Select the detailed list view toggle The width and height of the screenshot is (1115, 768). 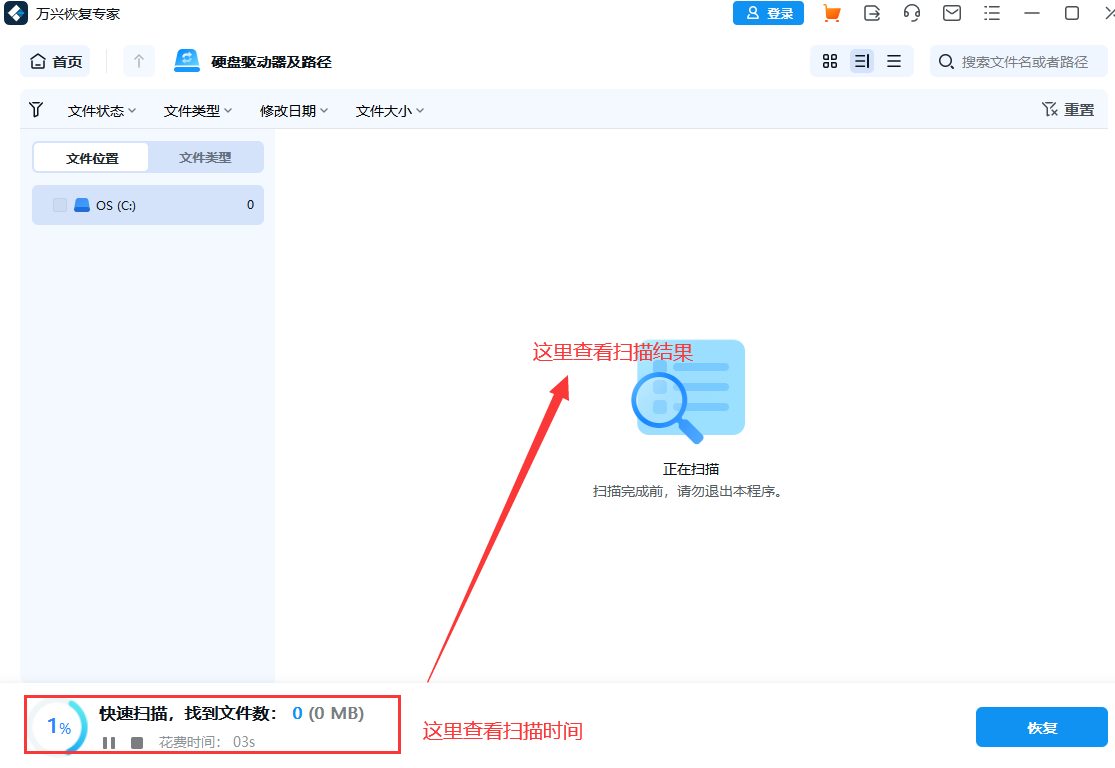(x=862, y=61)
